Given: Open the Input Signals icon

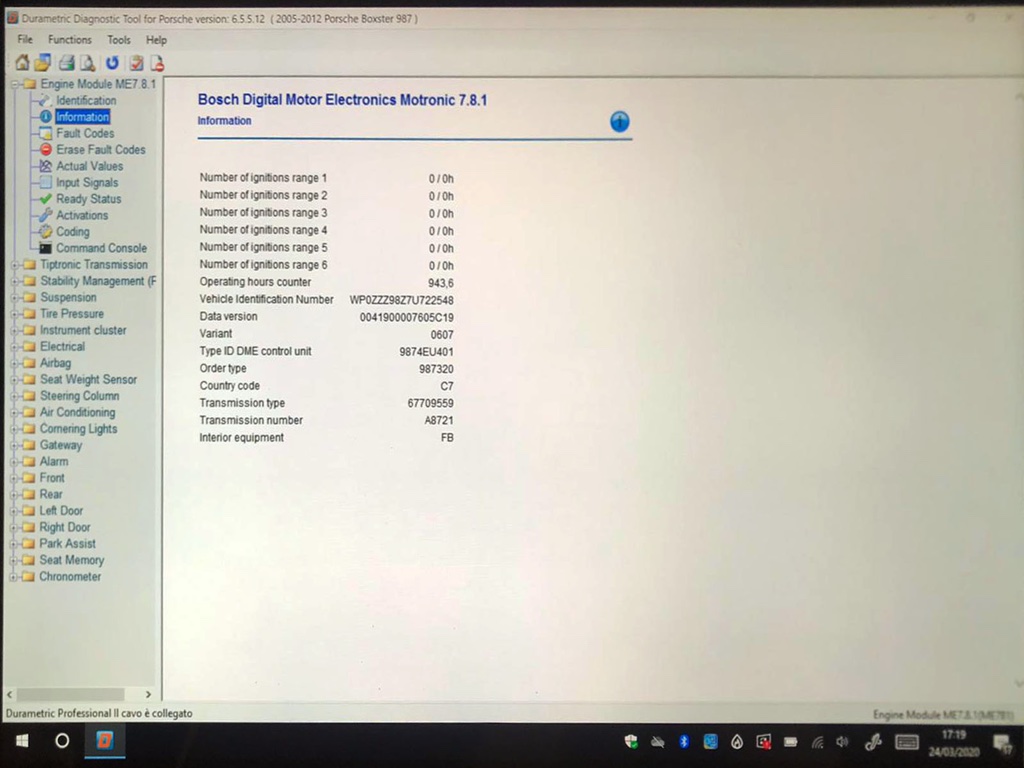Looking at the screenshot, I should click(45, 182).
